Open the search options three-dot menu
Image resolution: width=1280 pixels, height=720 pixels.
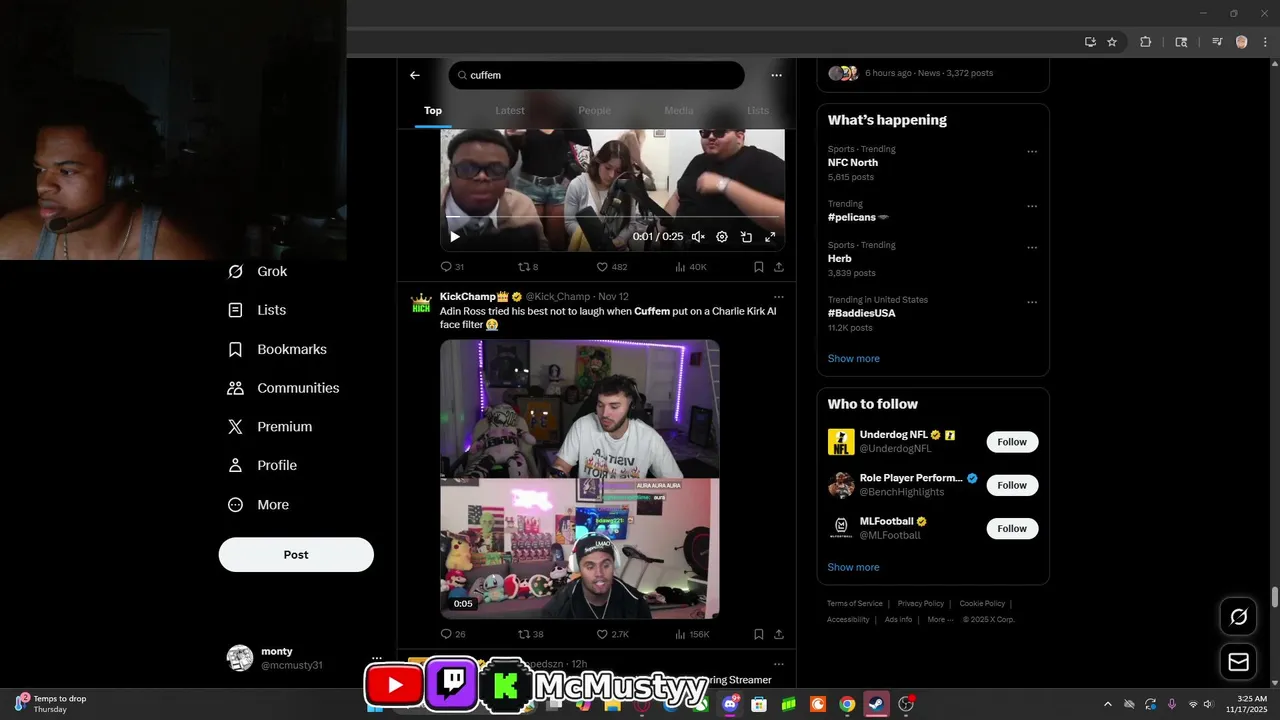(776, 75)
